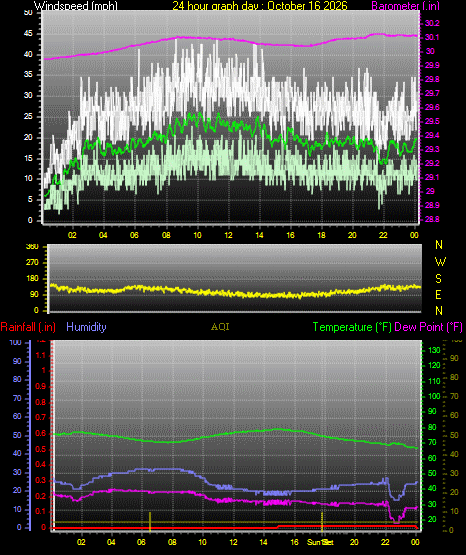466x555 pixels.
Task: Click the 30.2 barometer axis value
Action: coord(432,23)
